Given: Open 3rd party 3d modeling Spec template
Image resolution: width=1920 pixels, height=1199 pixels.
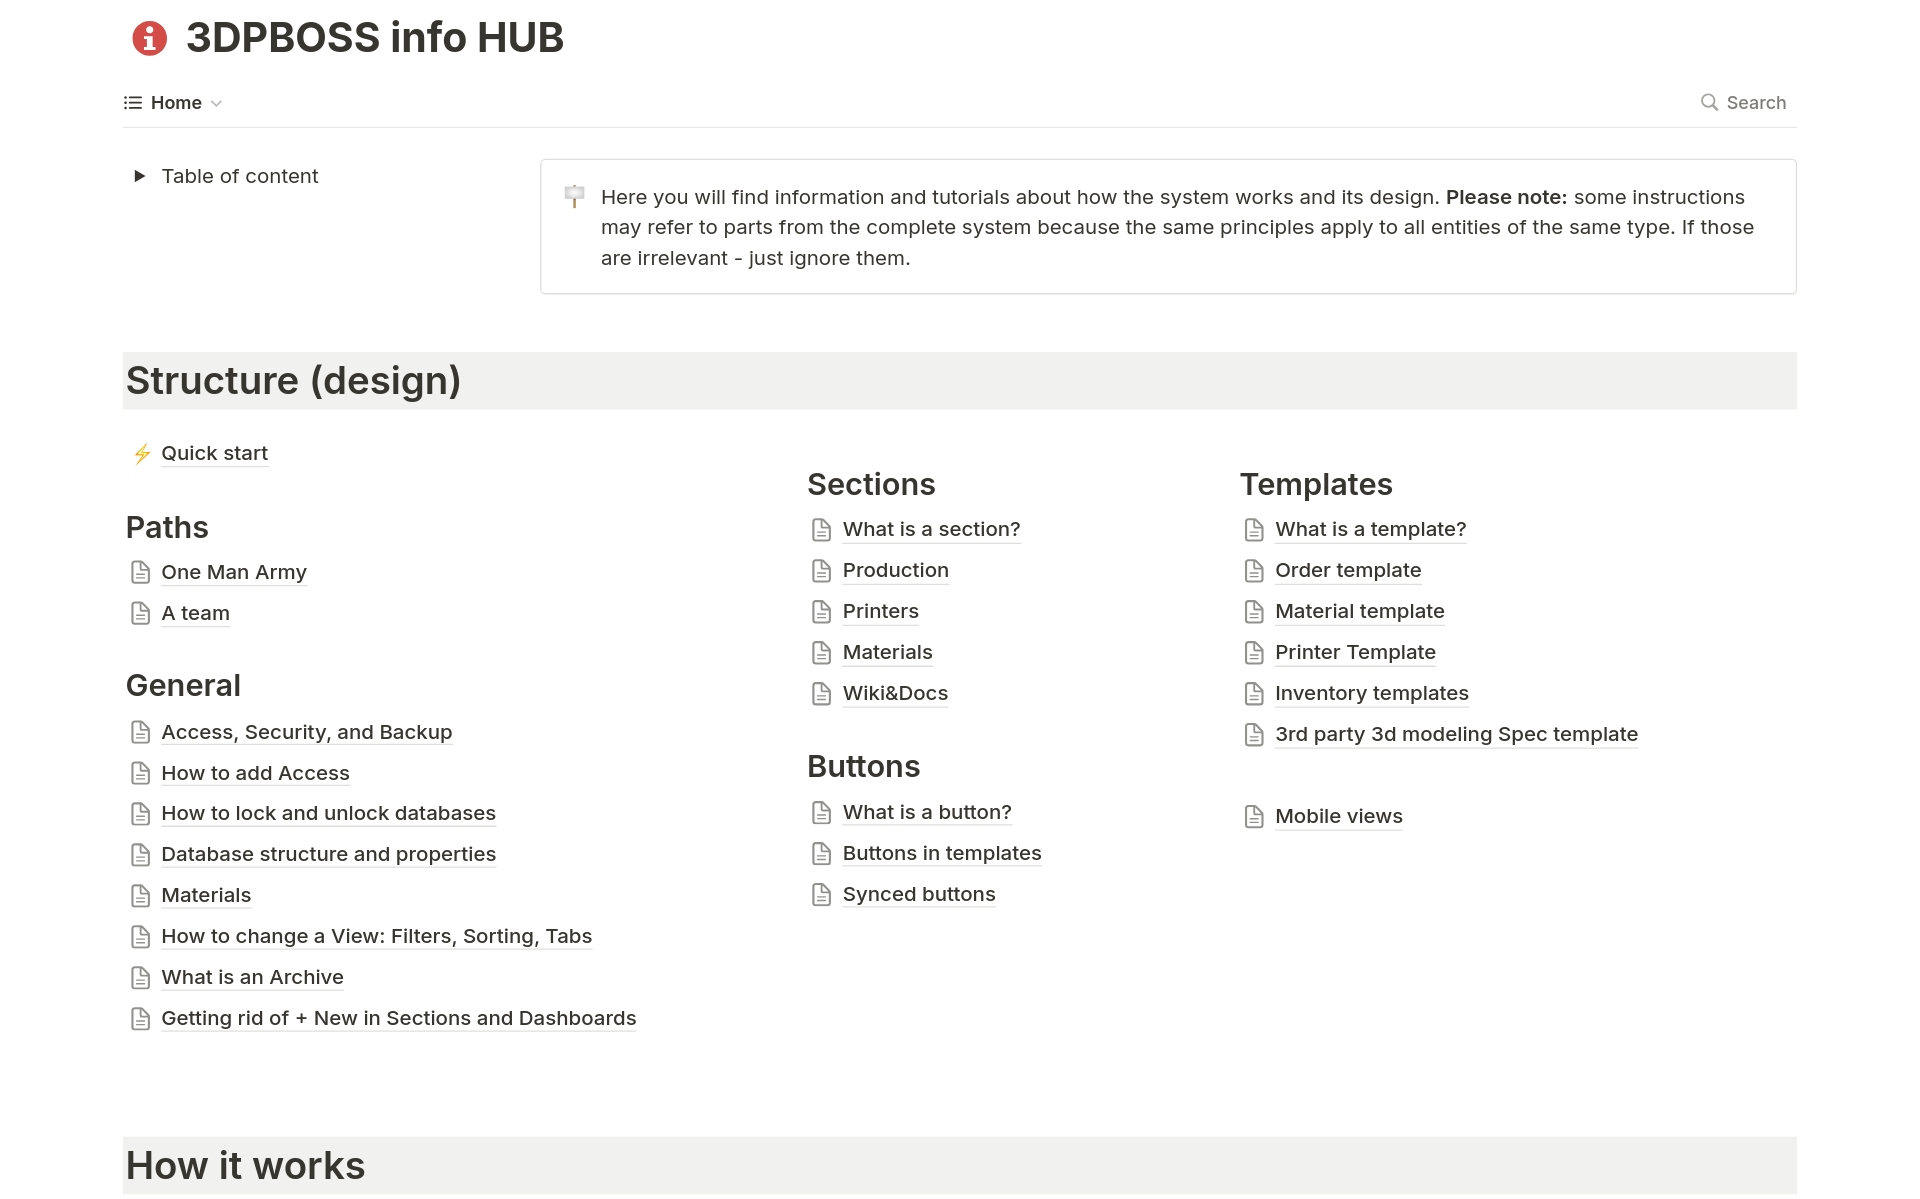Looking at the screenshot, I should point(1456,735).
